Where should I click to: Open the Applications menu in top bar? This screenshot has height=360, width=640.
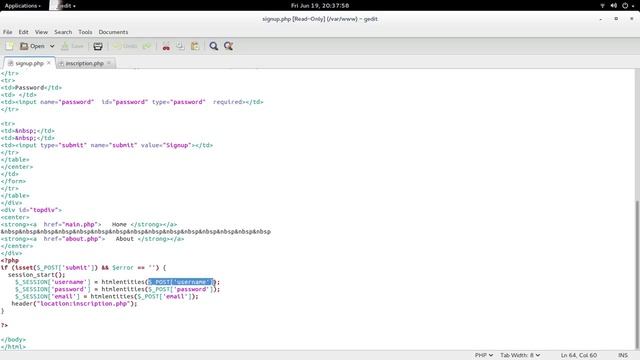(x=22, y=6)
